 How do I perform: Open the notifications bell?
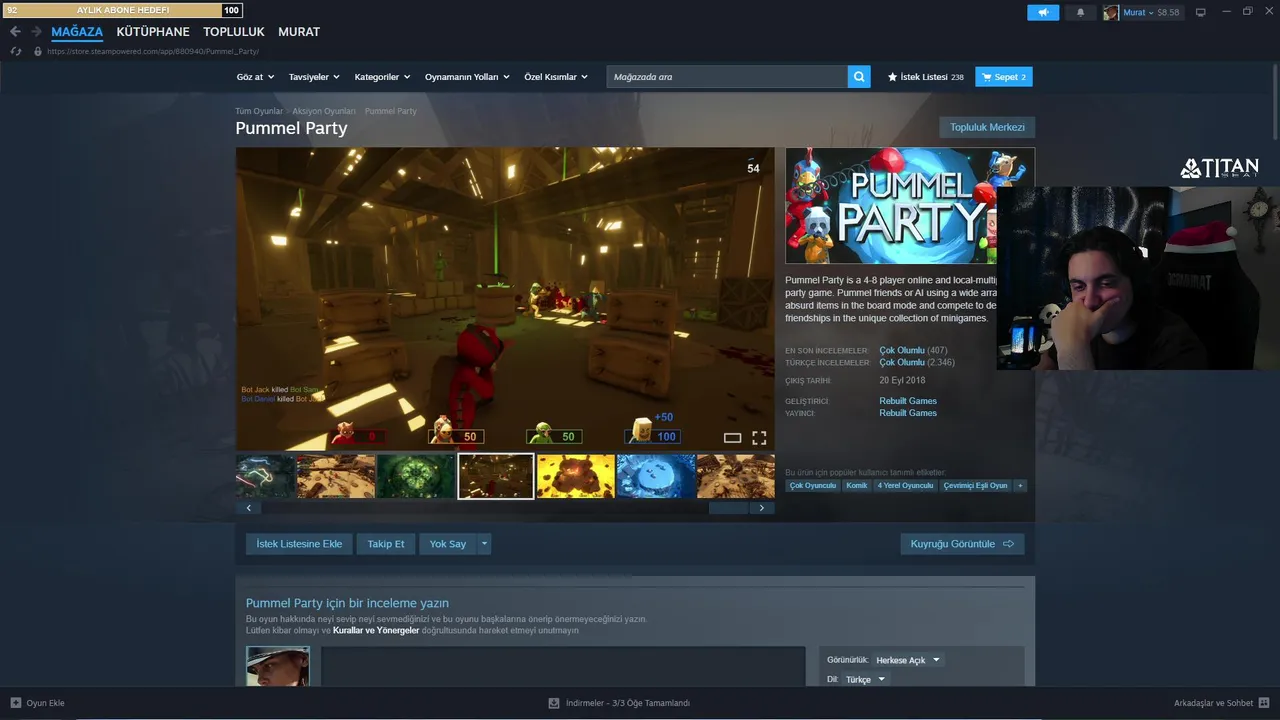point(1080,12)
